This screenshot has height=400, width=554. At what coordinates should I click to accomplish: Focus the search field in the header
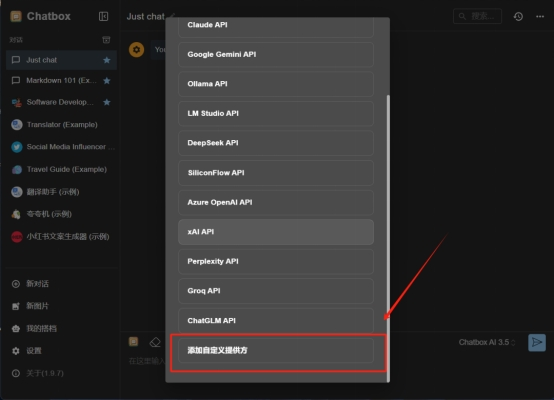pyautogui.click(x=477, y=16)
